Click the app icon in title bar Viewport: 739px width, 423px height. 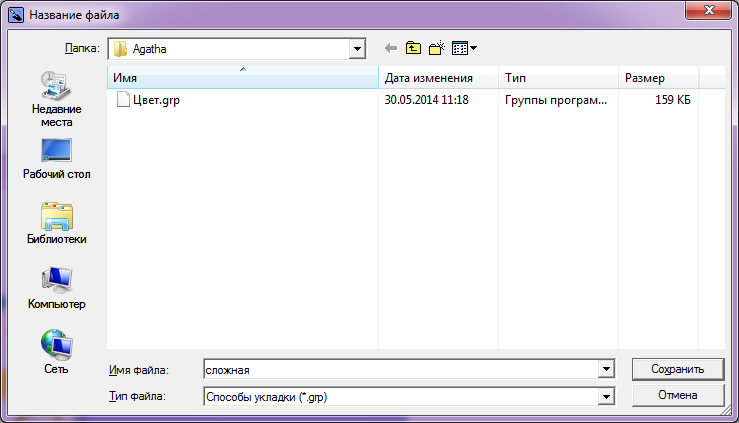(16, 15)
